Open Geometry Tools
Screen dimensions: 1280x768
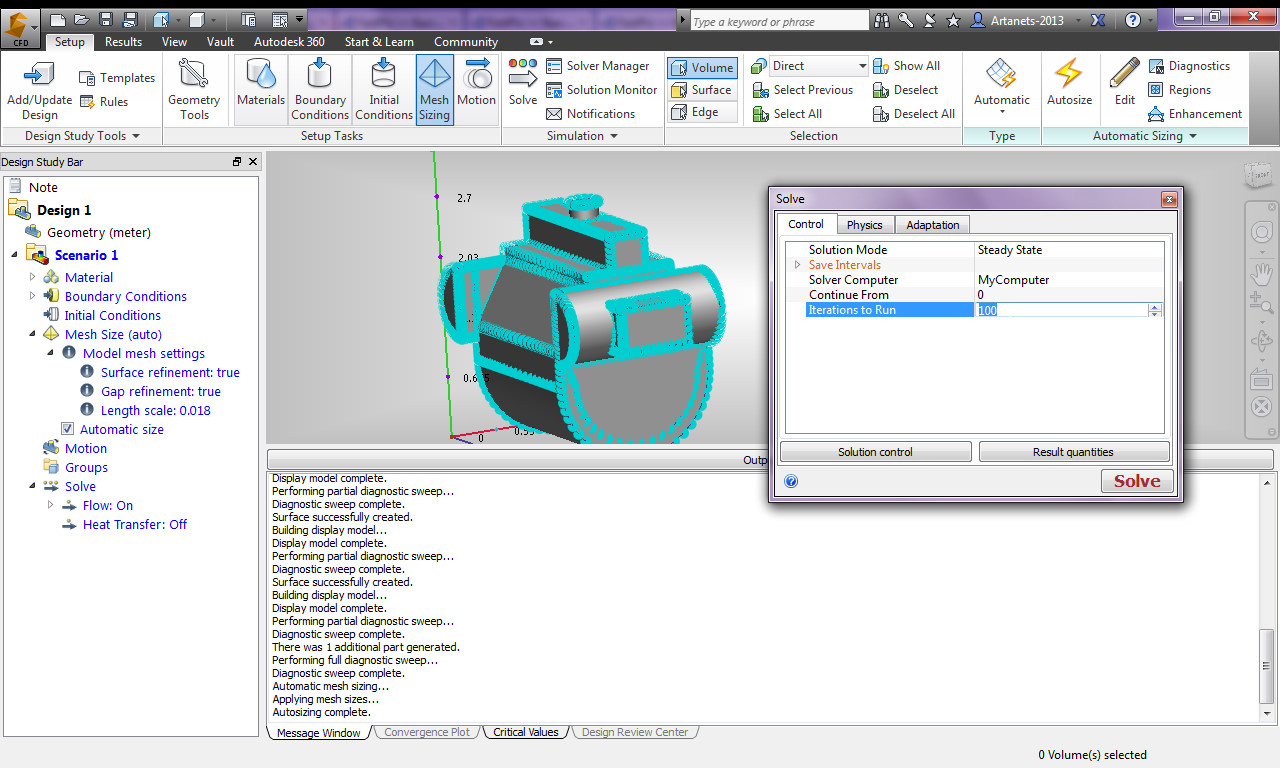tap(194, 89)
